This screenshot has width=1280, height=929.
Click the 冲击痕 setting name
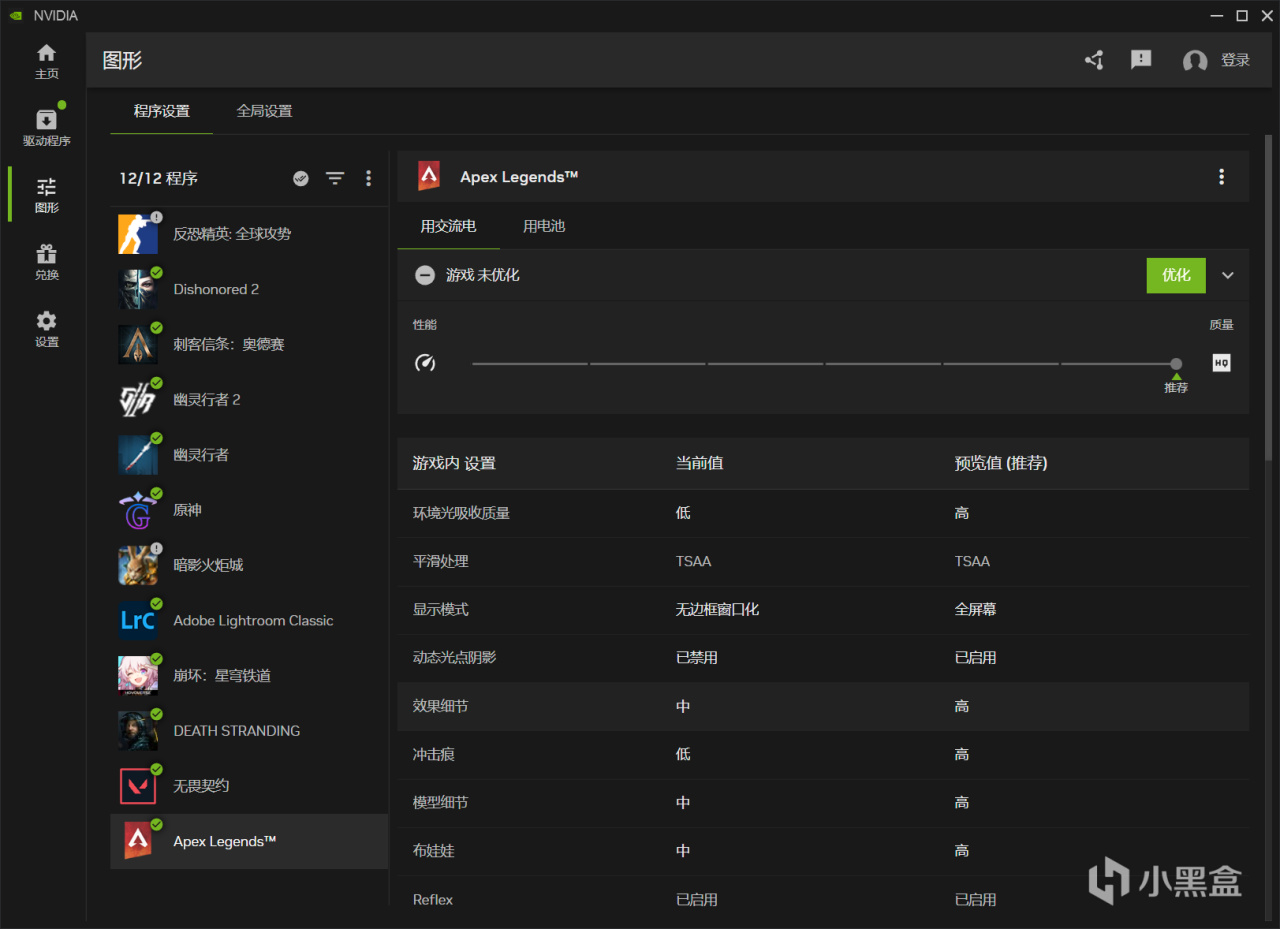click(434, 754)
